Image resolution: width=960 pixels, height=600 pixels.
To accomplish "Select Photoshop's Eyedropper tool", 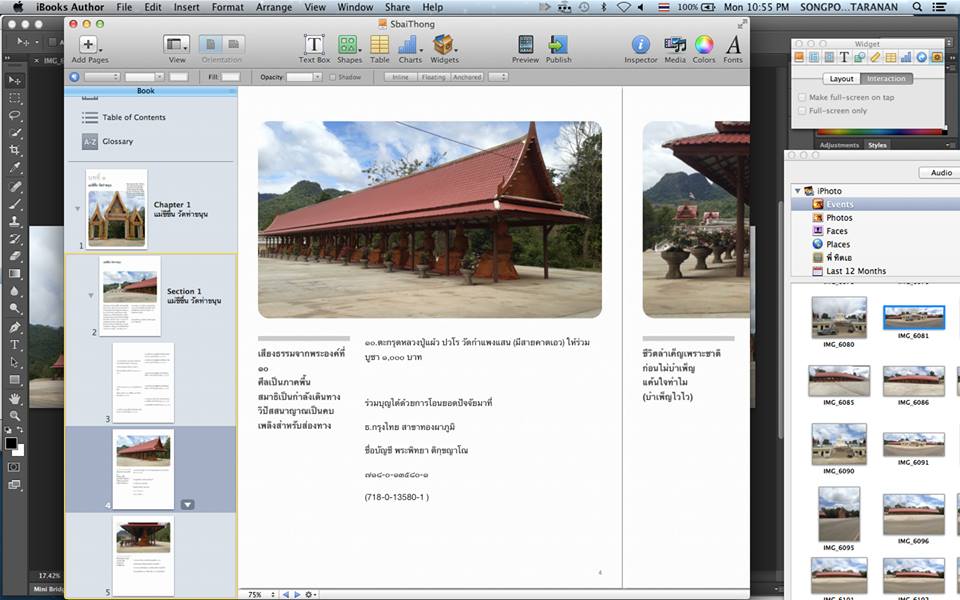I will (14, 167).
